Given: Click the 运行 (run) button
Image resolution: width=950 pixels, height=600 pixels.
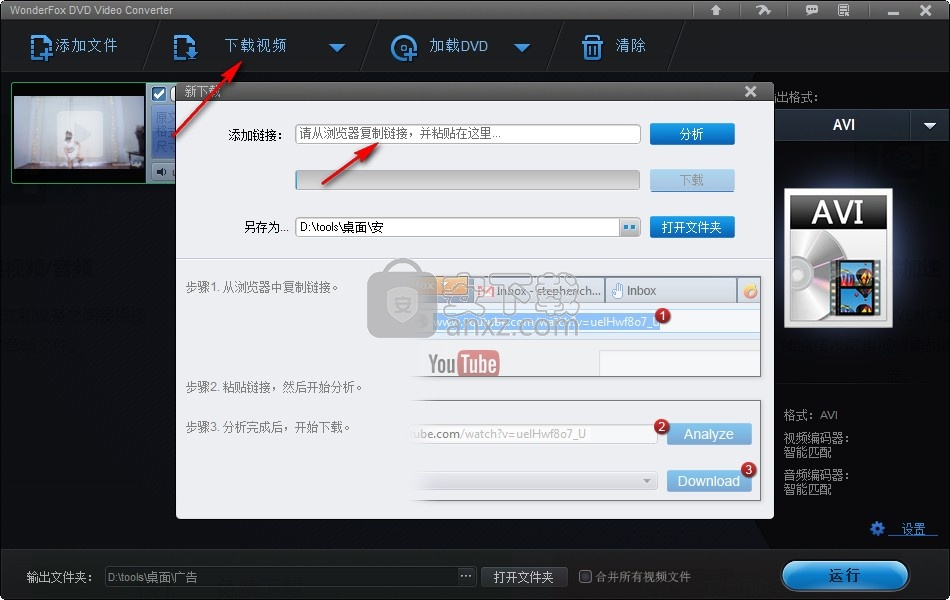Looking at the screenshot, I should [x=845, y=575].
